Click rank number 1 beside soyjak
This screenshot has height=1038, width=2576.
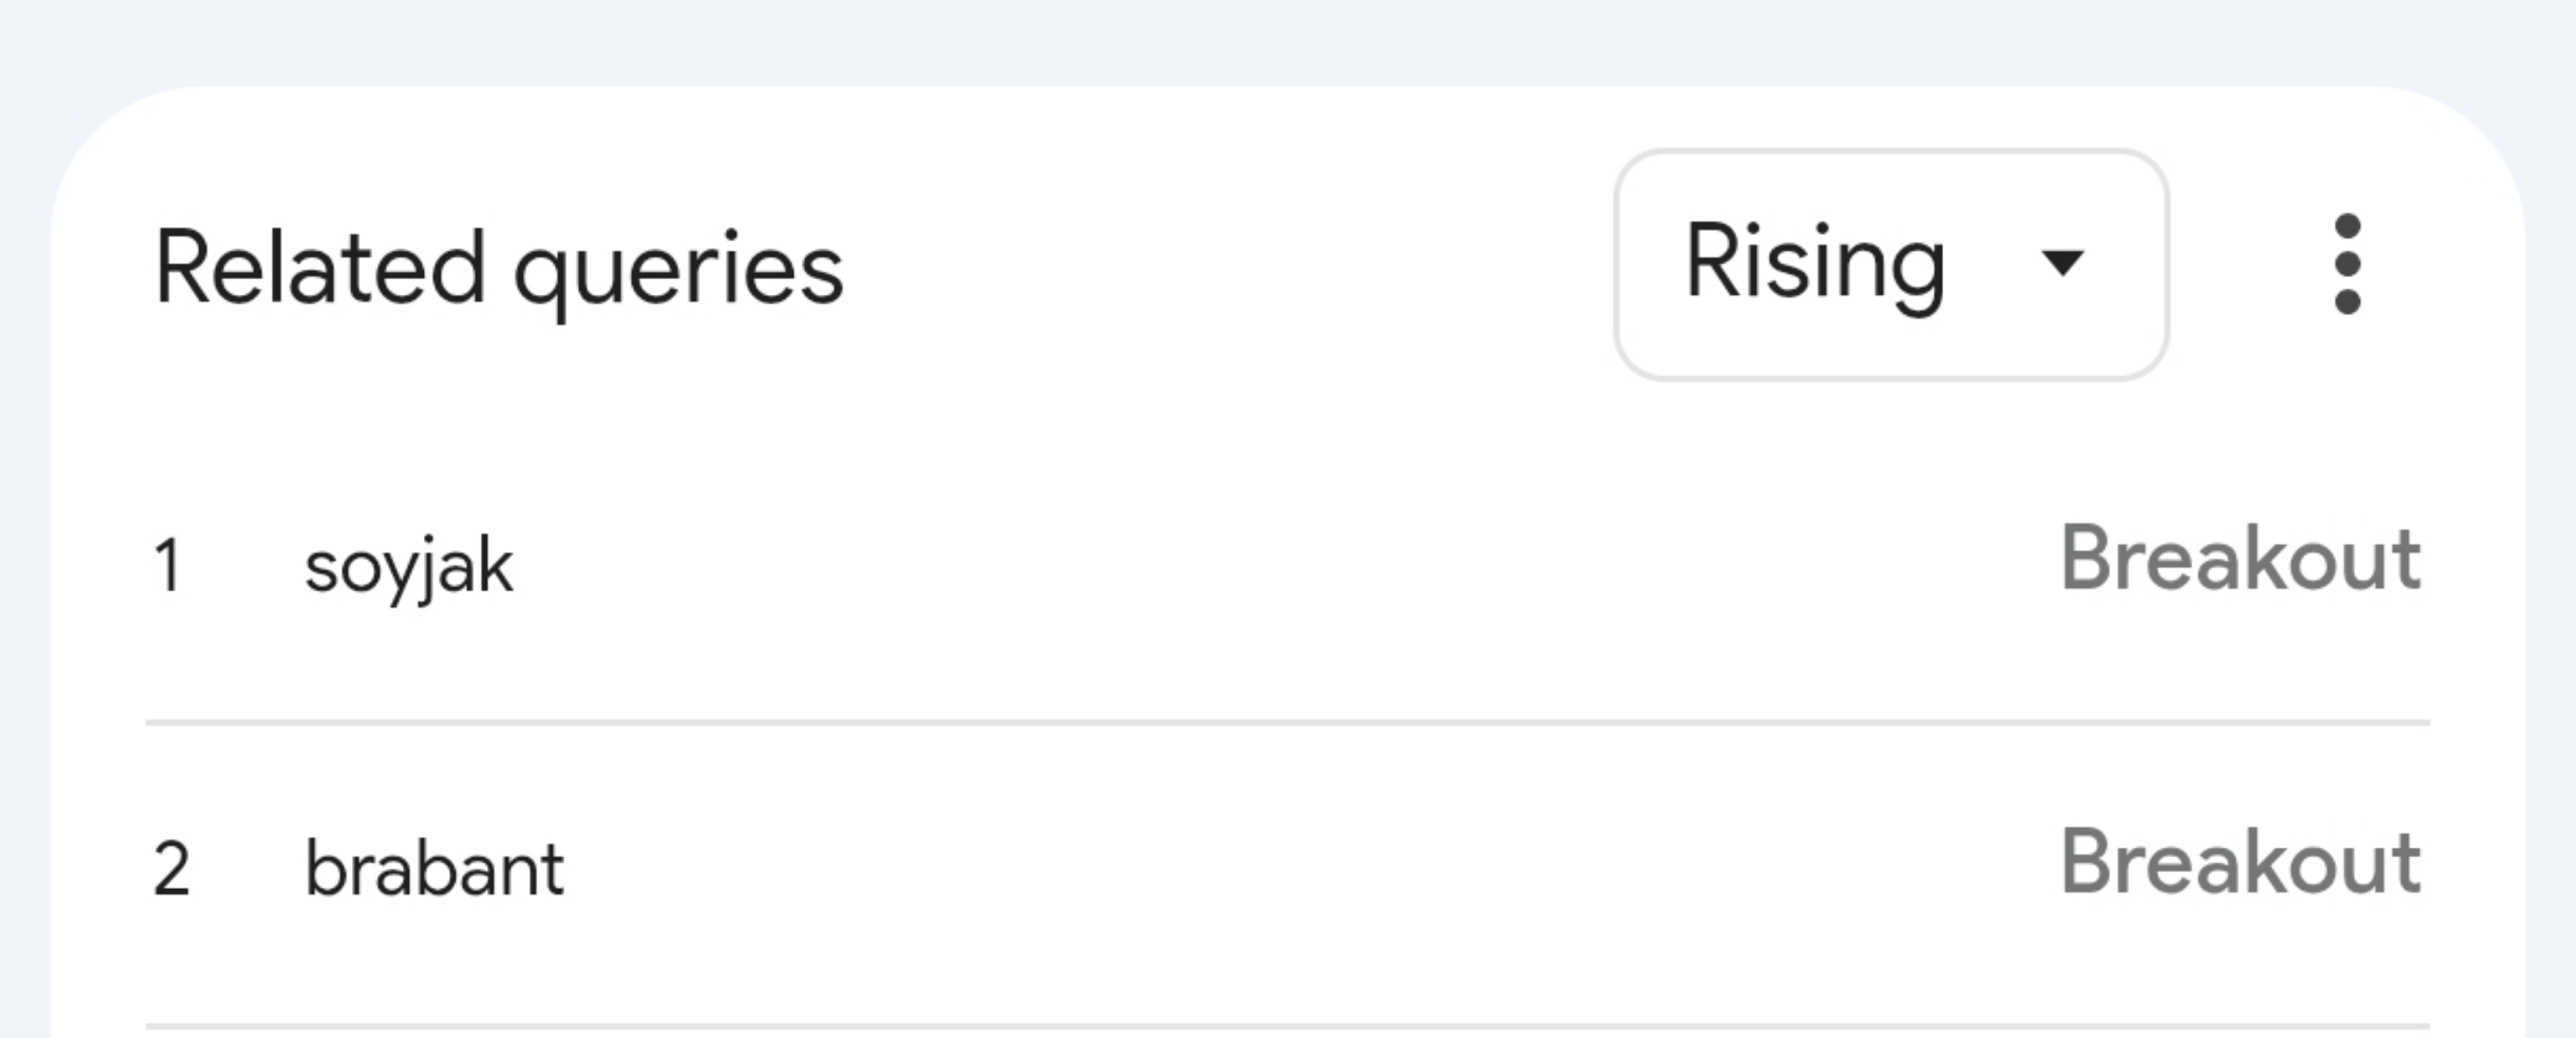tap(168, 566)
